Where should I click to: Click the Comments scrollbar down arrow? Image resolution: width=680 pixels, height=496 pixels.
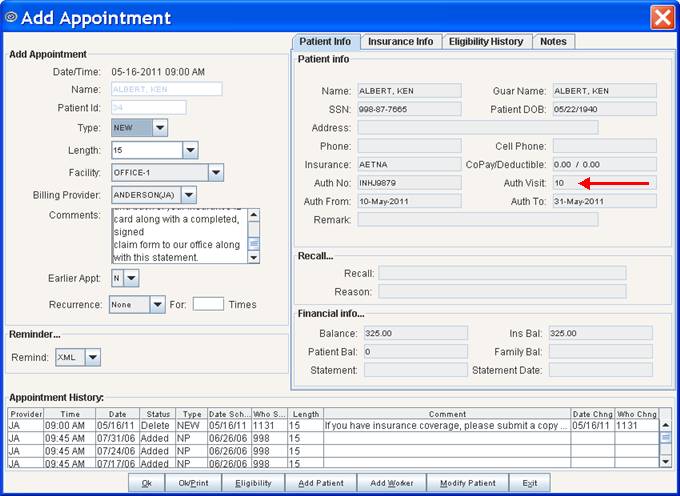[x=254, y=258]
